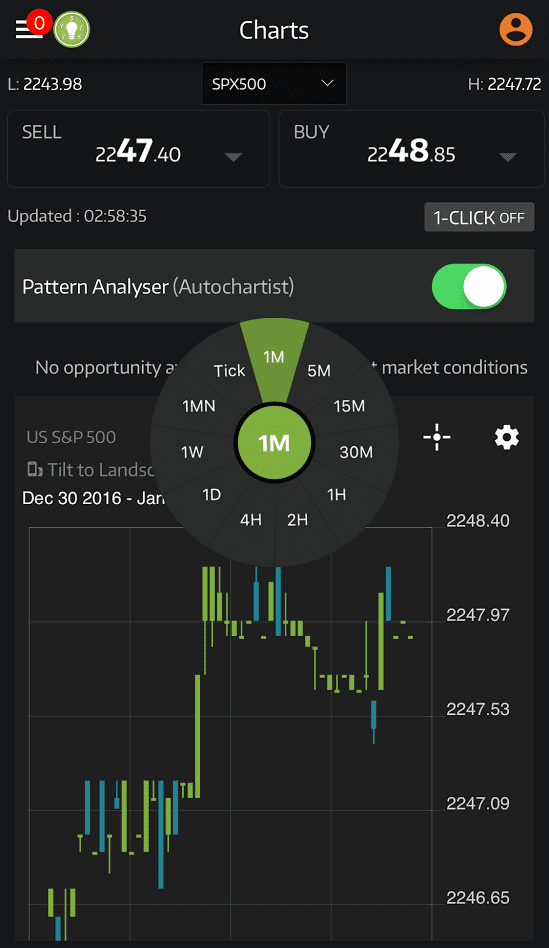Toggle Pattern Analyser switch off
The width and height of the screenshot is (549, 948).
[469, 286]
